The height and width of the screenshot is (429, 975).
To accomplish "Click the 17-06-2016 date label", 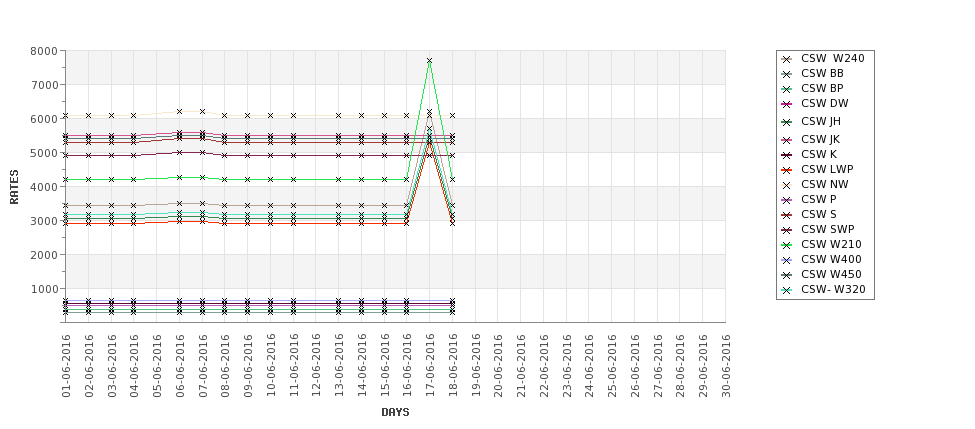I will tap(430, 366).
